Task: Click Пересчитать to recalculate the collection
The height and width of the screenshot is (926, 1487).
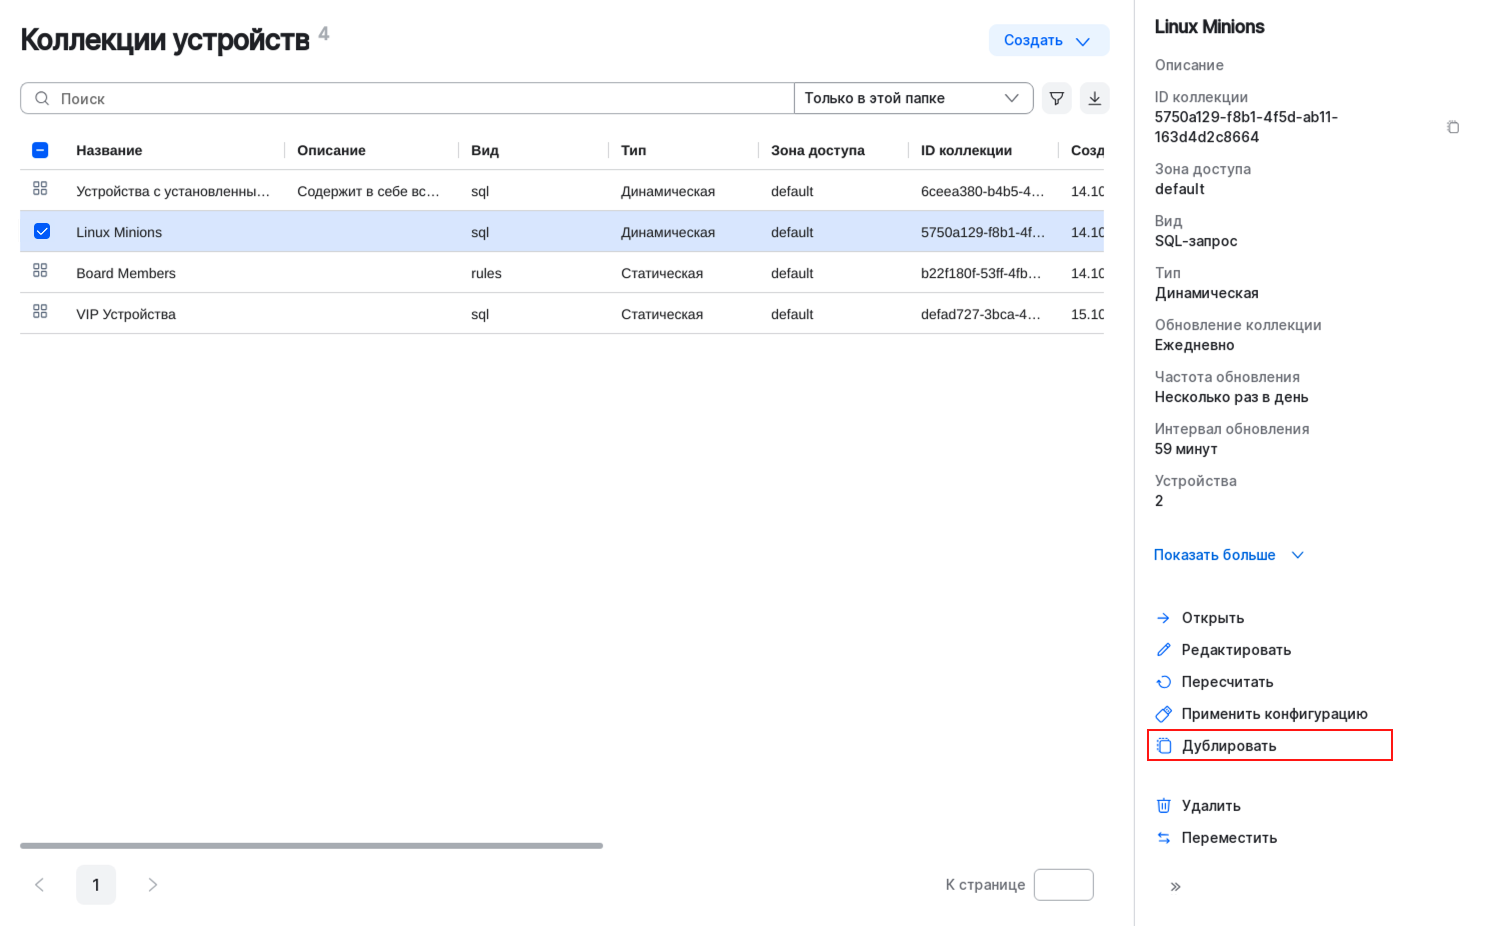Action: click(x=1226, y=682)
